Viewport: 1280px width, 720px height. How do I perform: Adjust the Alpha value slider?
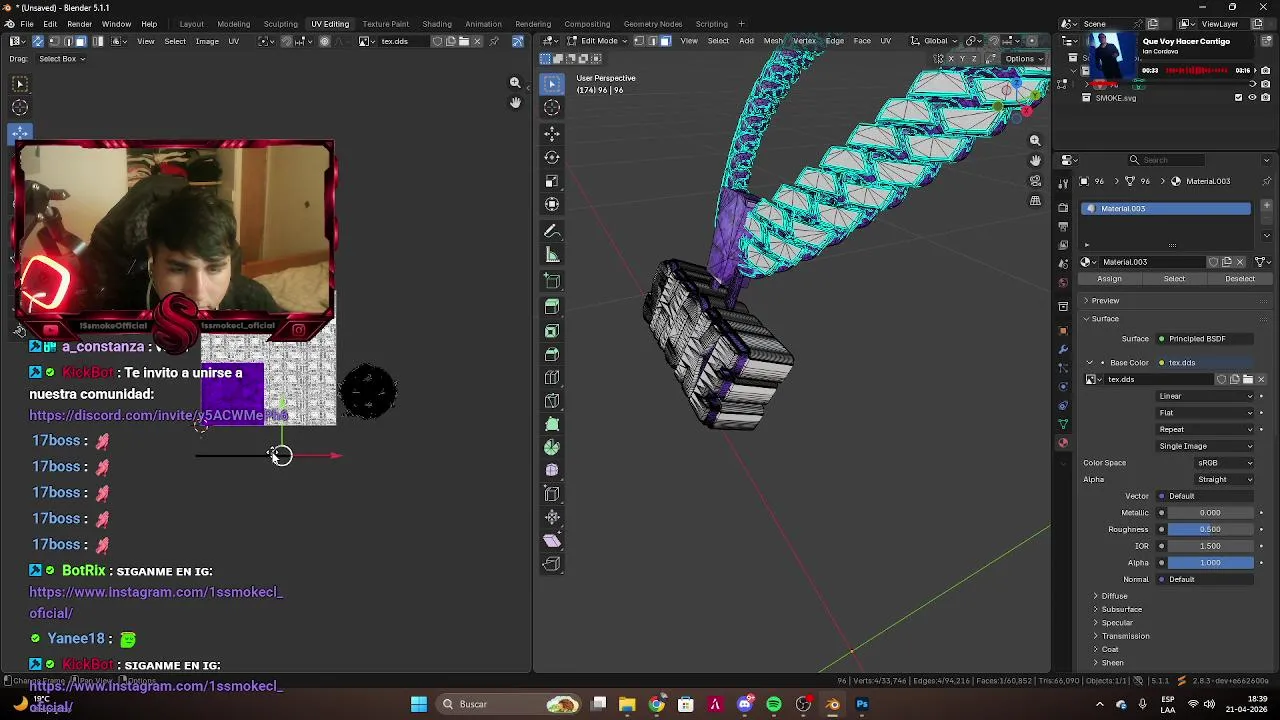[x=1210, y=563]
